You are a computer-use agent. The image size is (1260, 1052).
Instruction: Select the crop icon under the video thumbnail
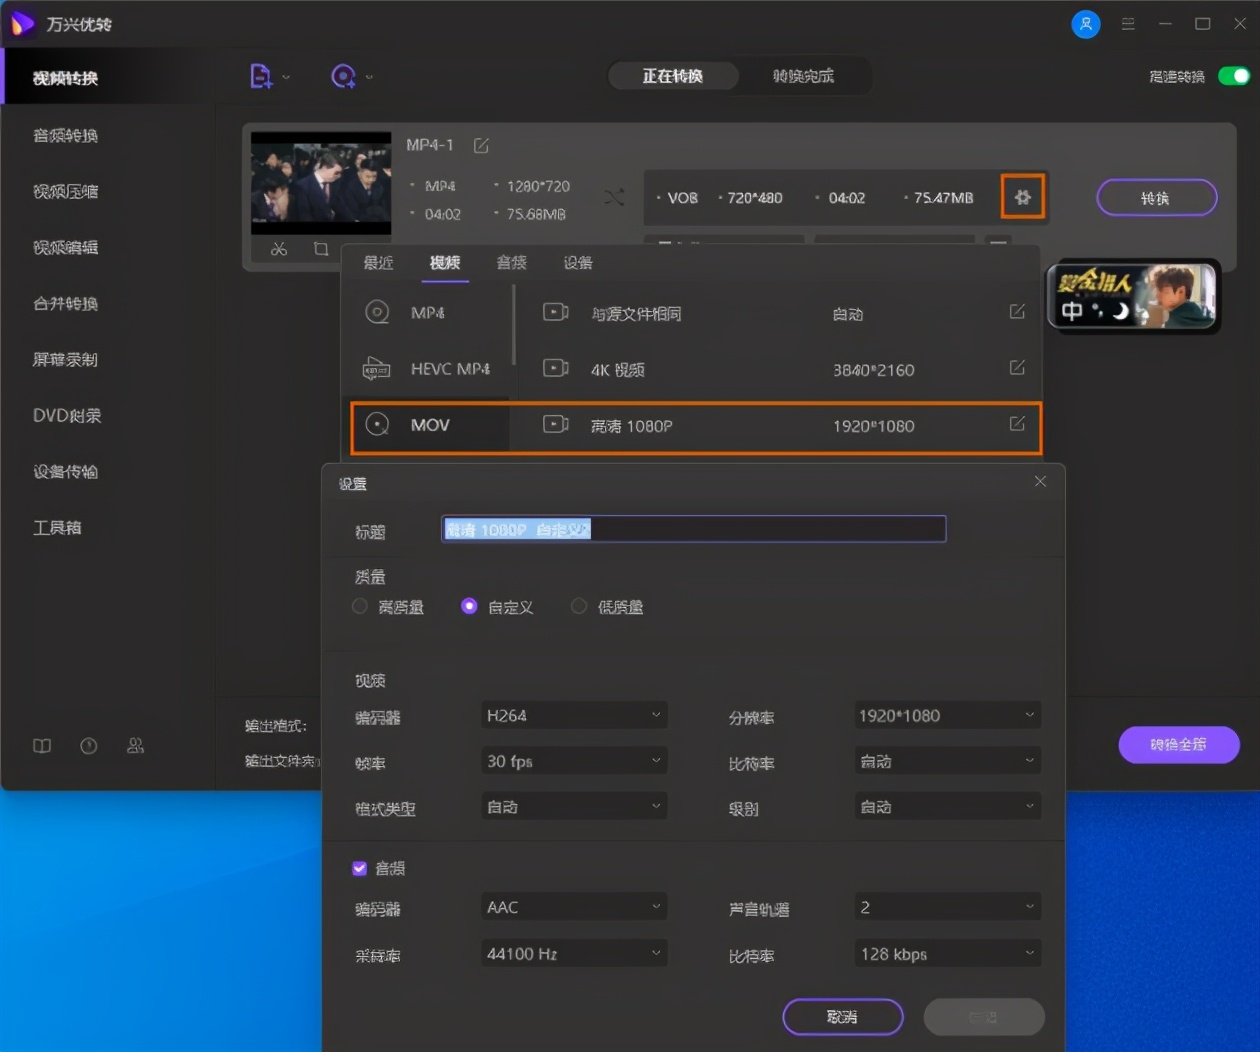320,250
